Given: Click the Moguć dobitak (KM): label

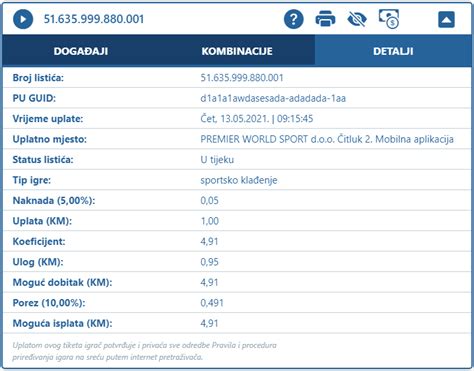Looking at the screenshot, I should 62,283.
